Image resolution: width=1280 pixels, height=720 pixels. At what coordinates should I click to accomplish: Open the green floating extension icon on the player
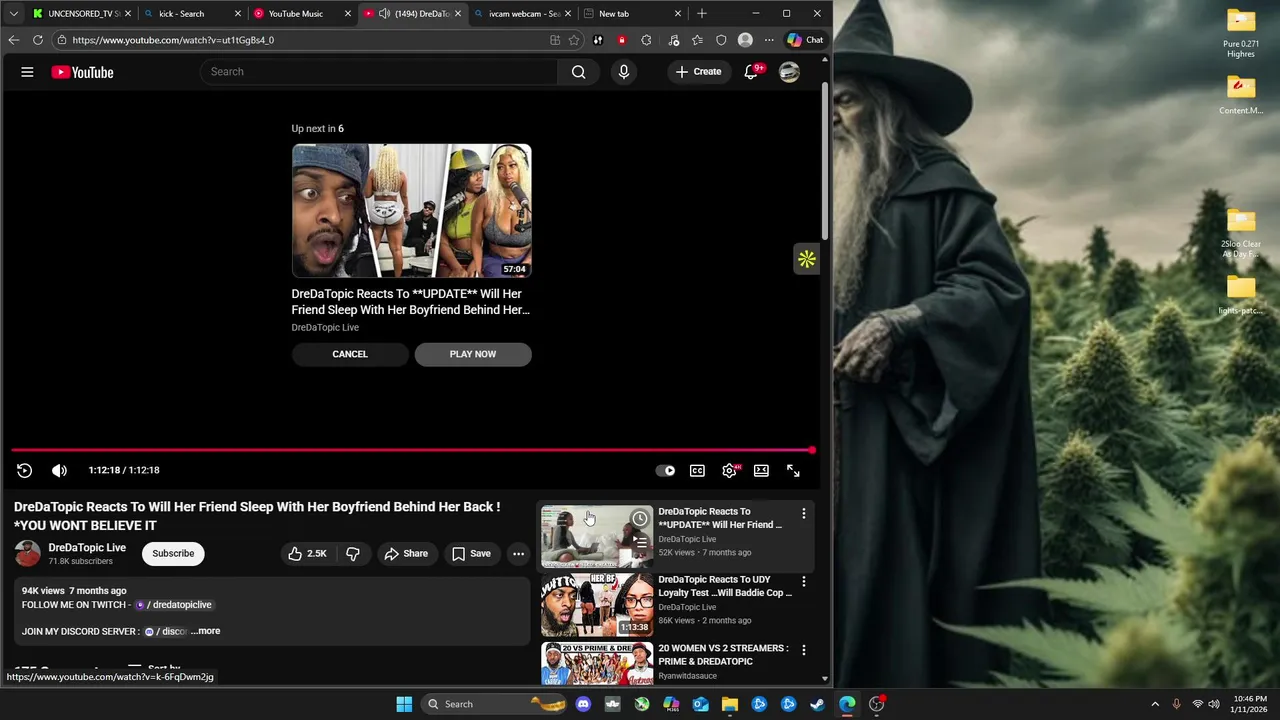[807, 259]
